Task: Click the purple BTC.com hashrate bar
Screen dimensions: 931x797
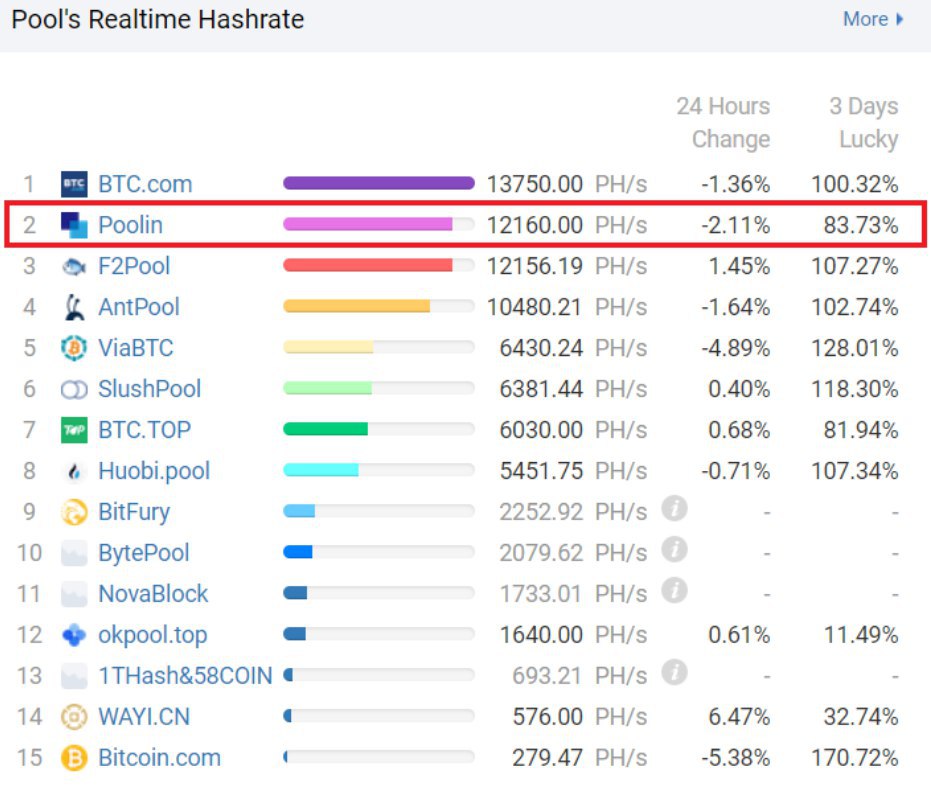Action: tap(379, 183)
